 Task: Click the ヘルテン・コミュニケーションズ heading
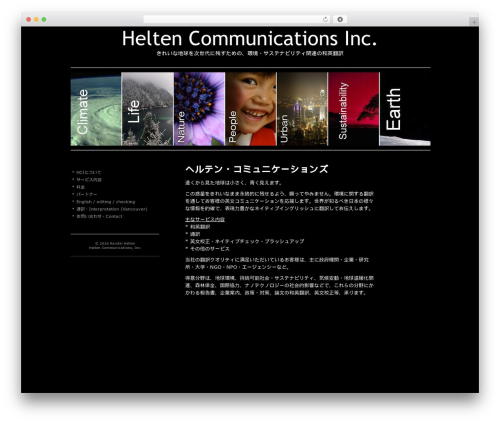click(x=257, y=169)
